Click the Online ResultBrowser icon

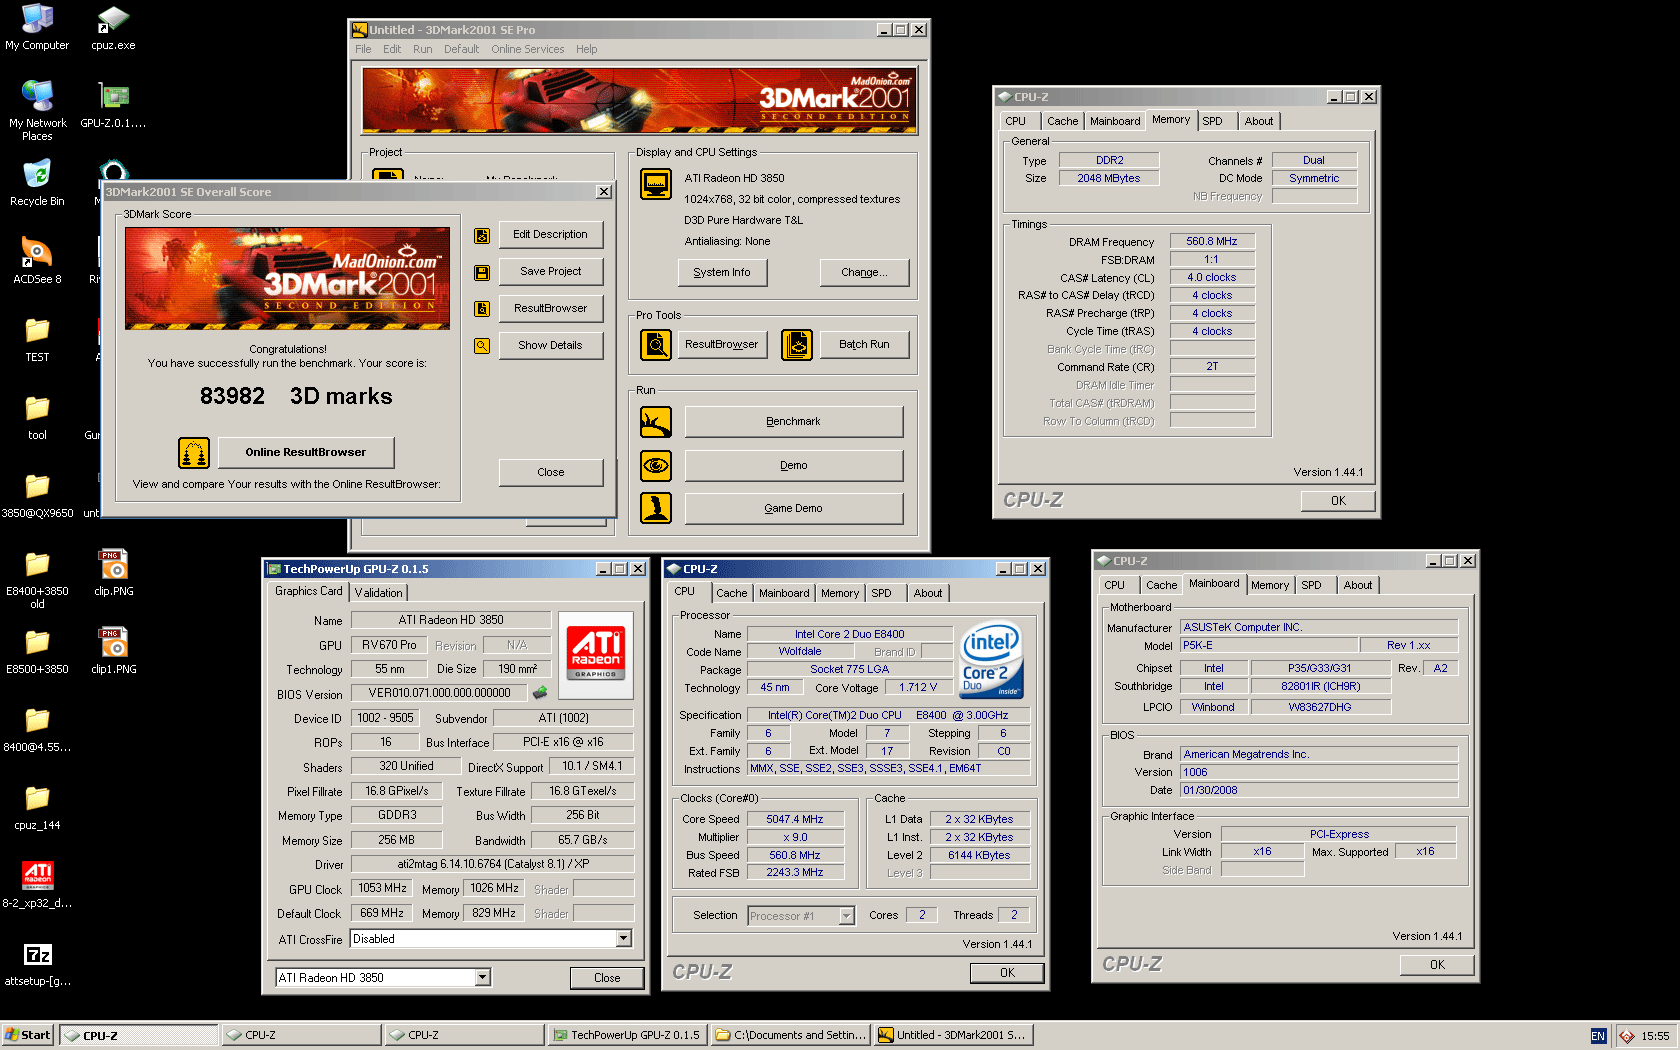(194, 453)
